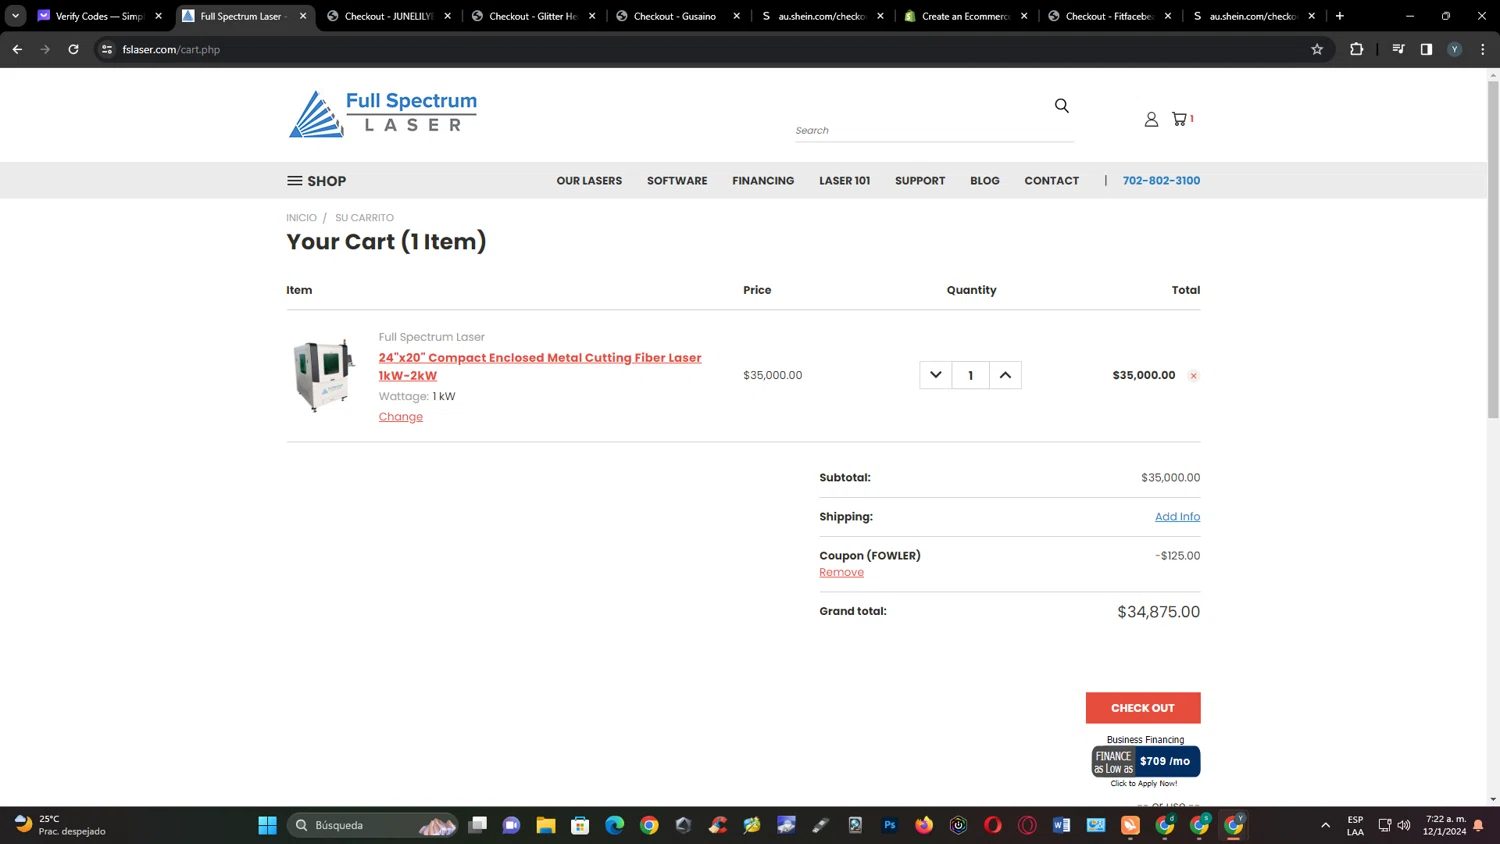Open a new browser tab
The height and width of the screenshot is (844, 1500).
tap(1339, 16)
